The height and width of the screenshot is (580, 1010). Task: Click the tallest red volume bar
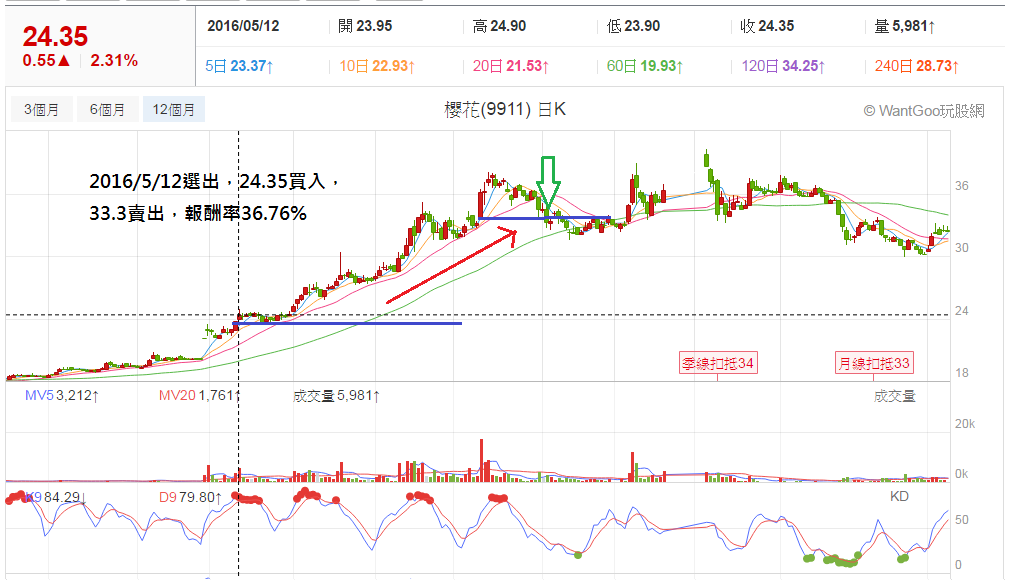(481, 460)
